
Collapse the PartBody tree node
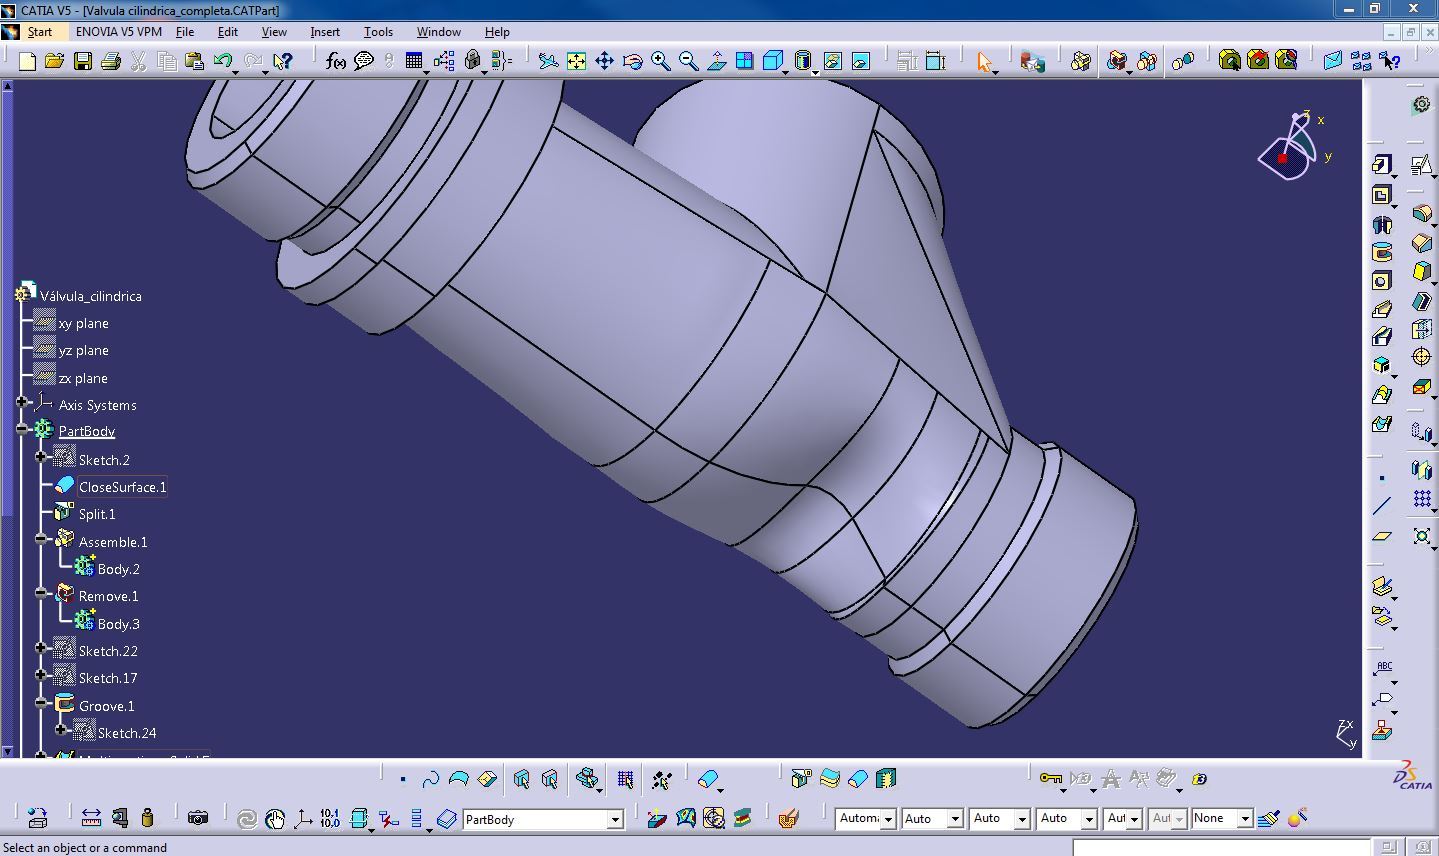pos(22,429)
